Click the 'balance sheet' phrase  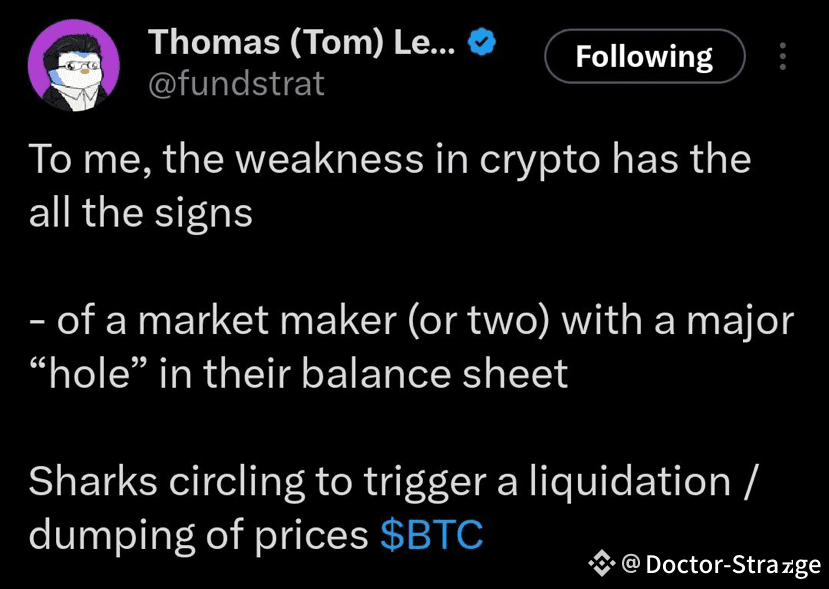pos(435,373)
